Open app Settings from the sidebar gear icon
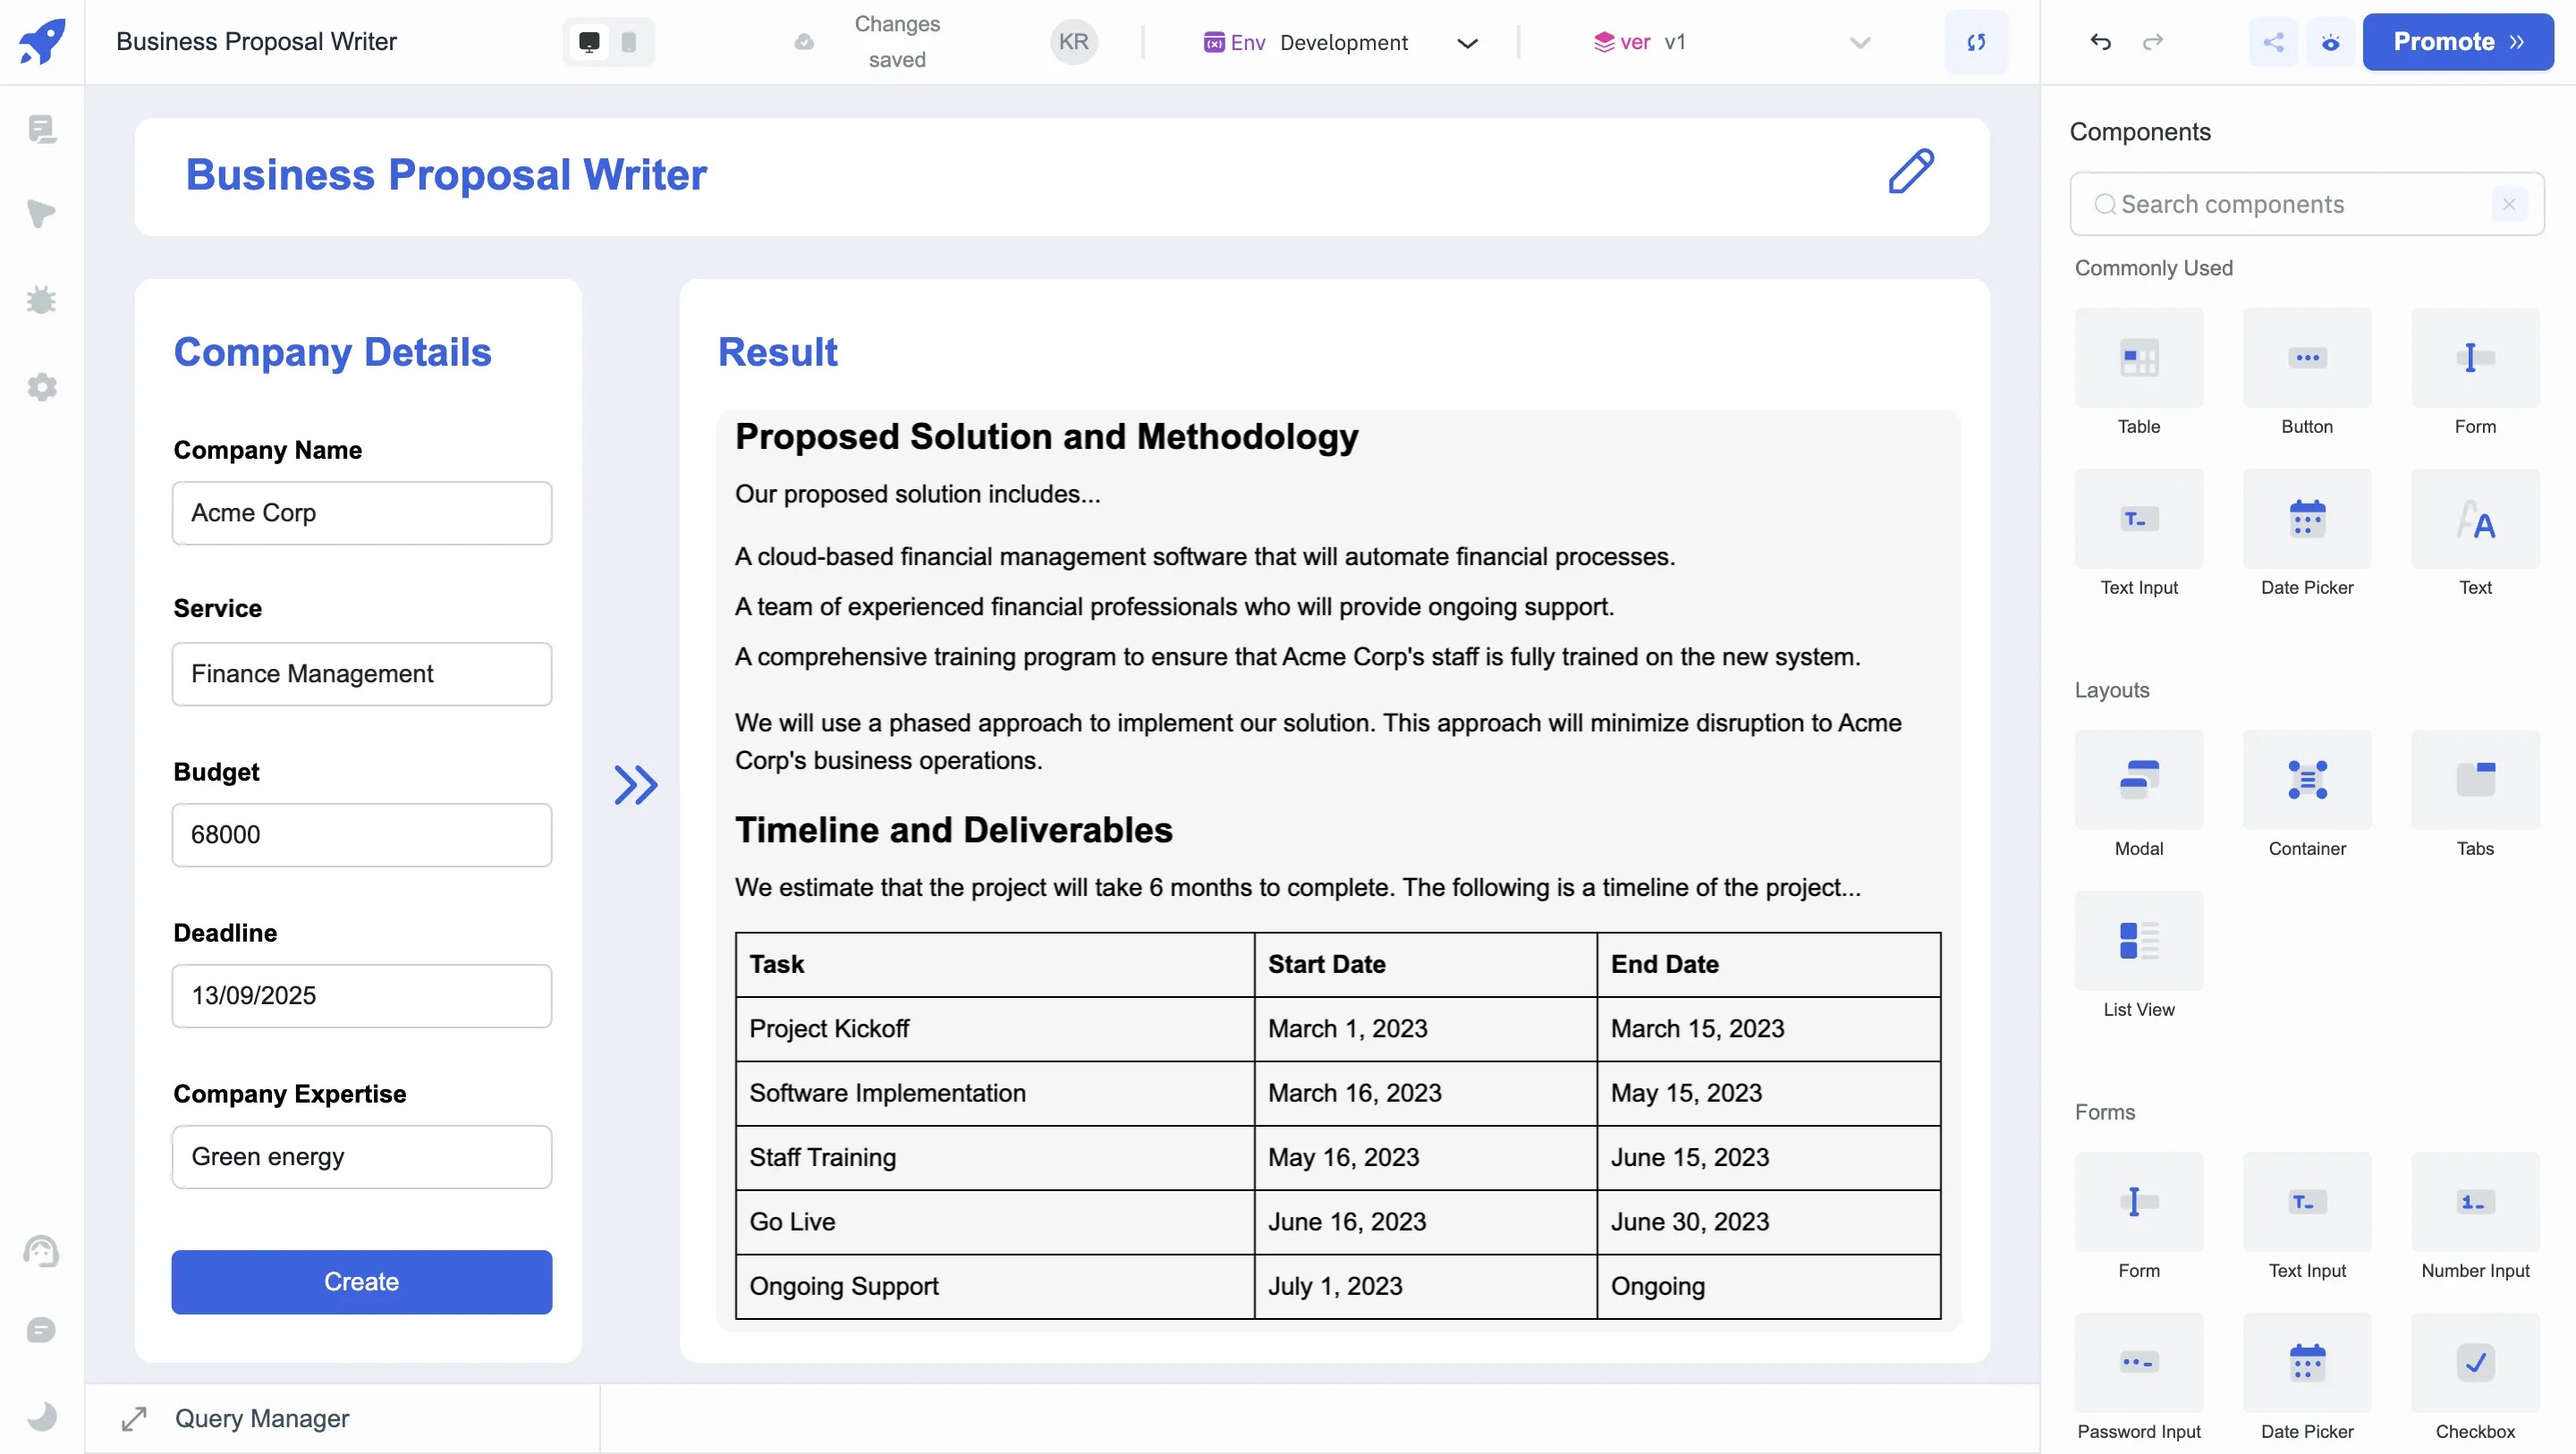2576x1454 pixels. tap(42, 387)
